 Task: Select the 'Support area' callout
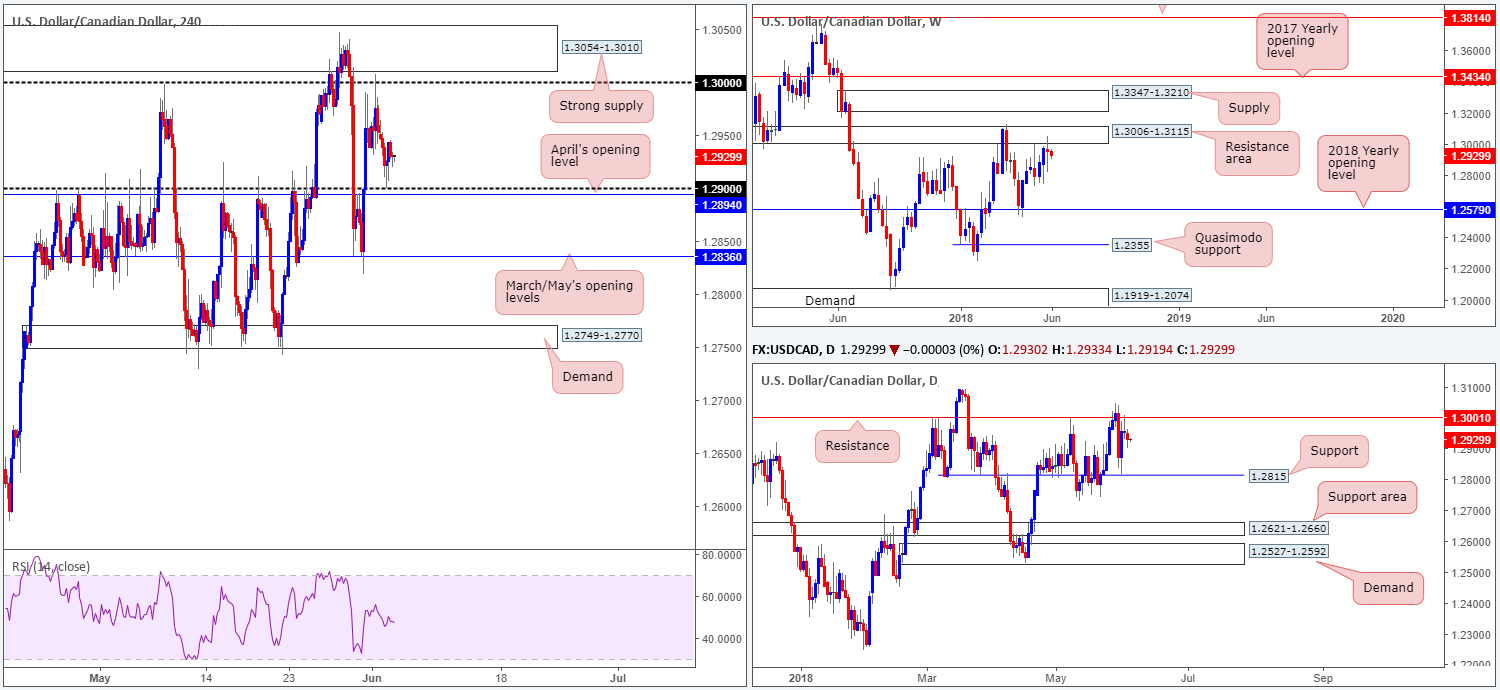[x=1367, y=496]
